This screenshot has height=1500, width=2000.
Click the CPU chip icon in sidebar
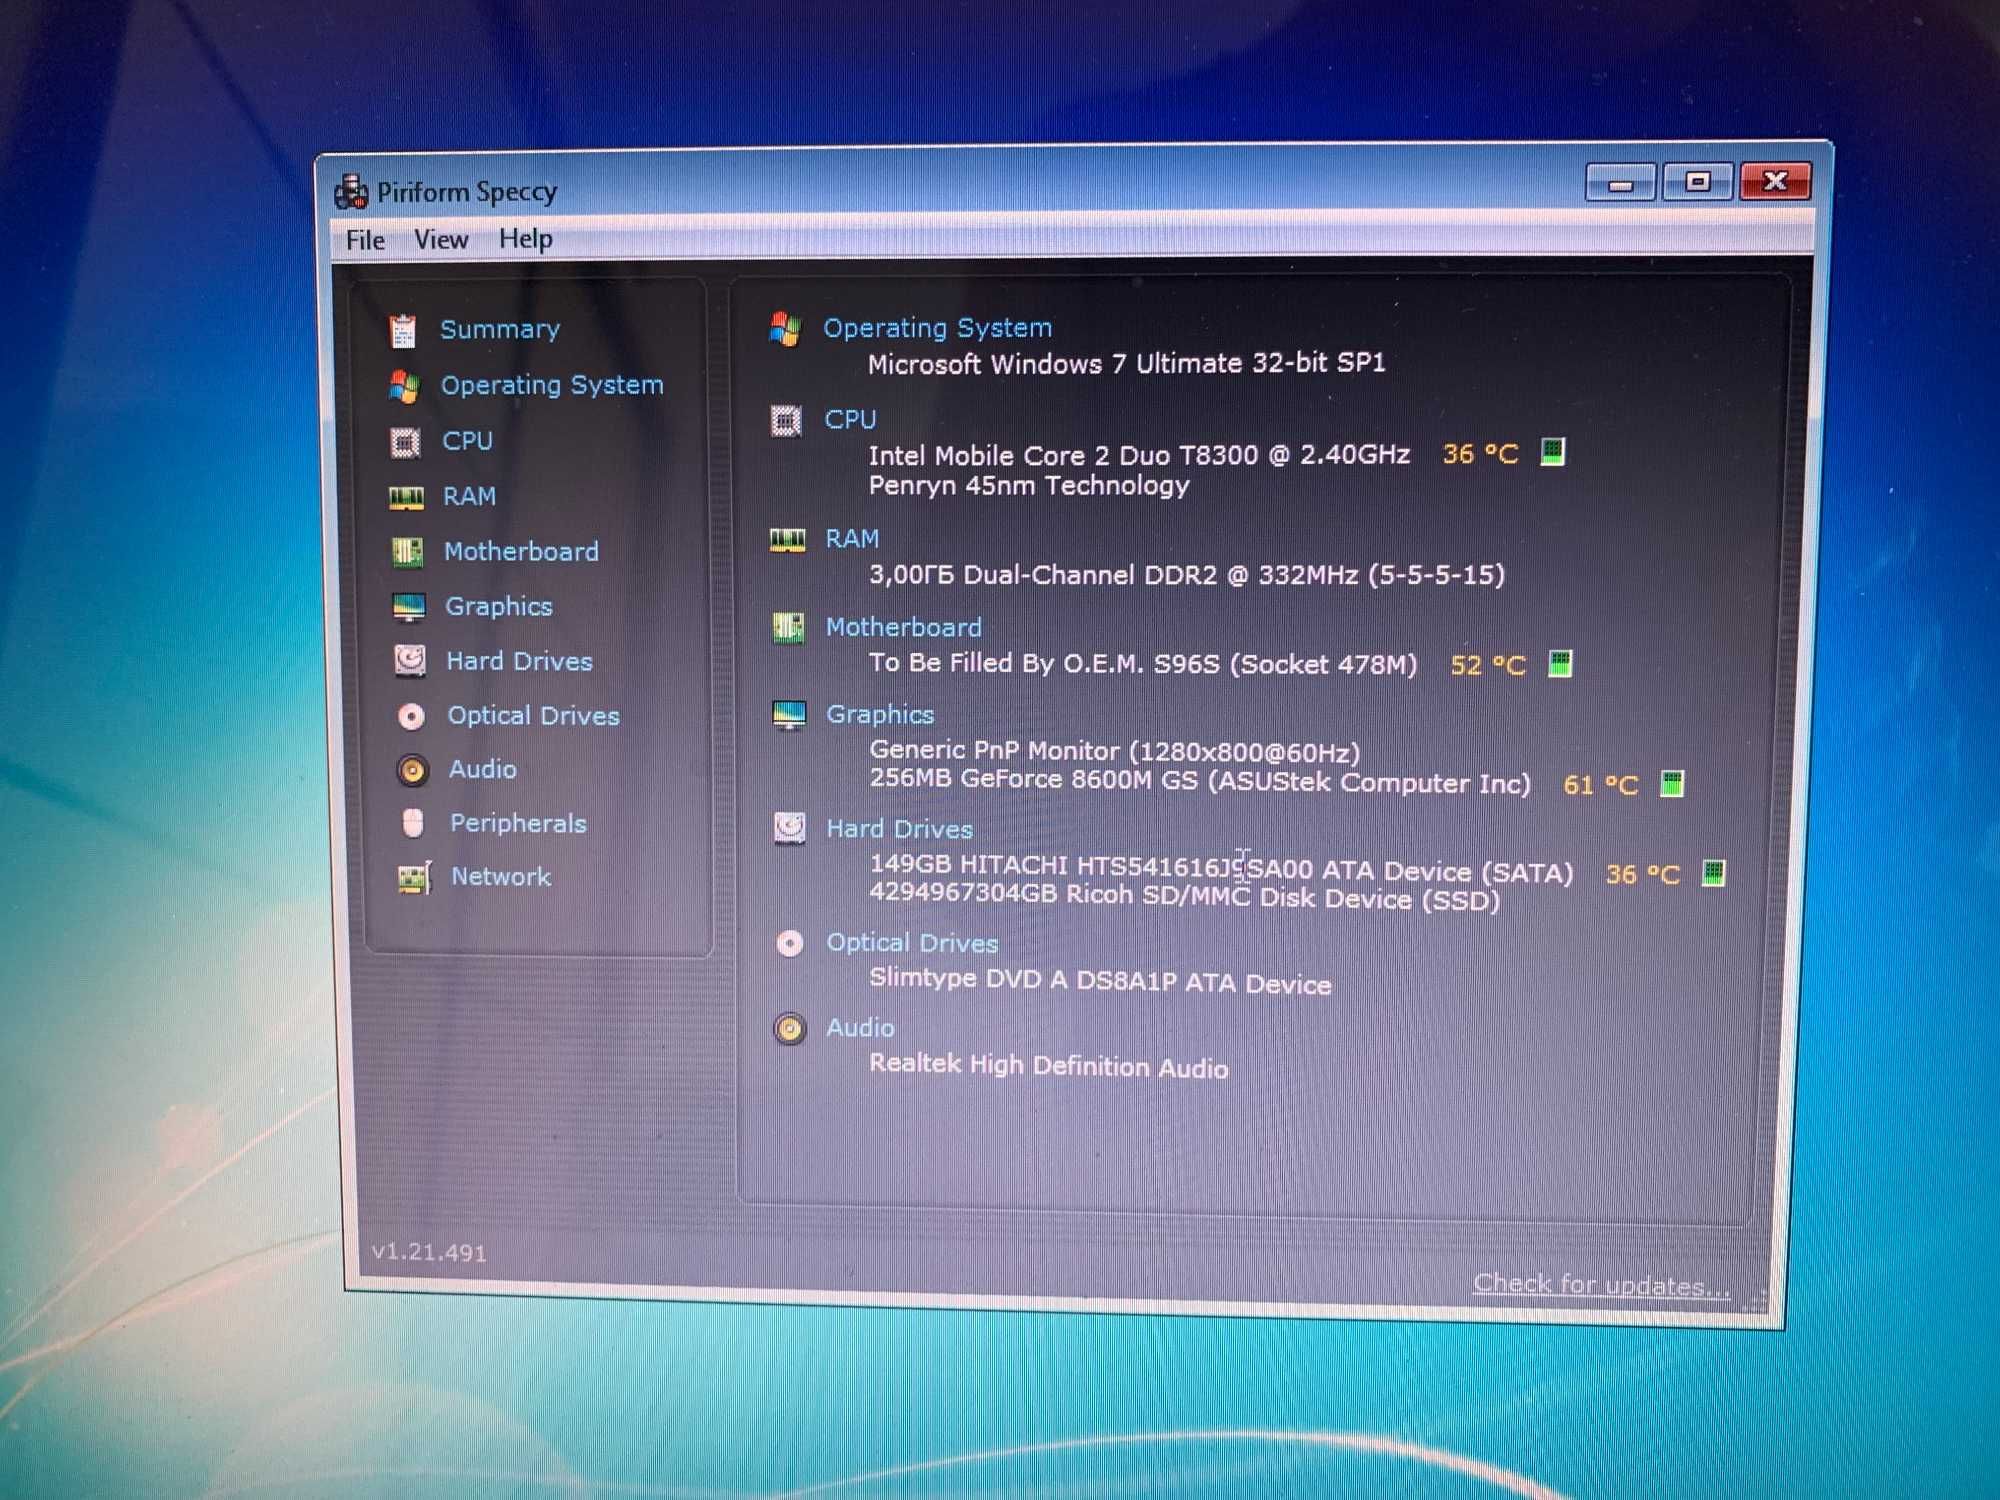405,442
